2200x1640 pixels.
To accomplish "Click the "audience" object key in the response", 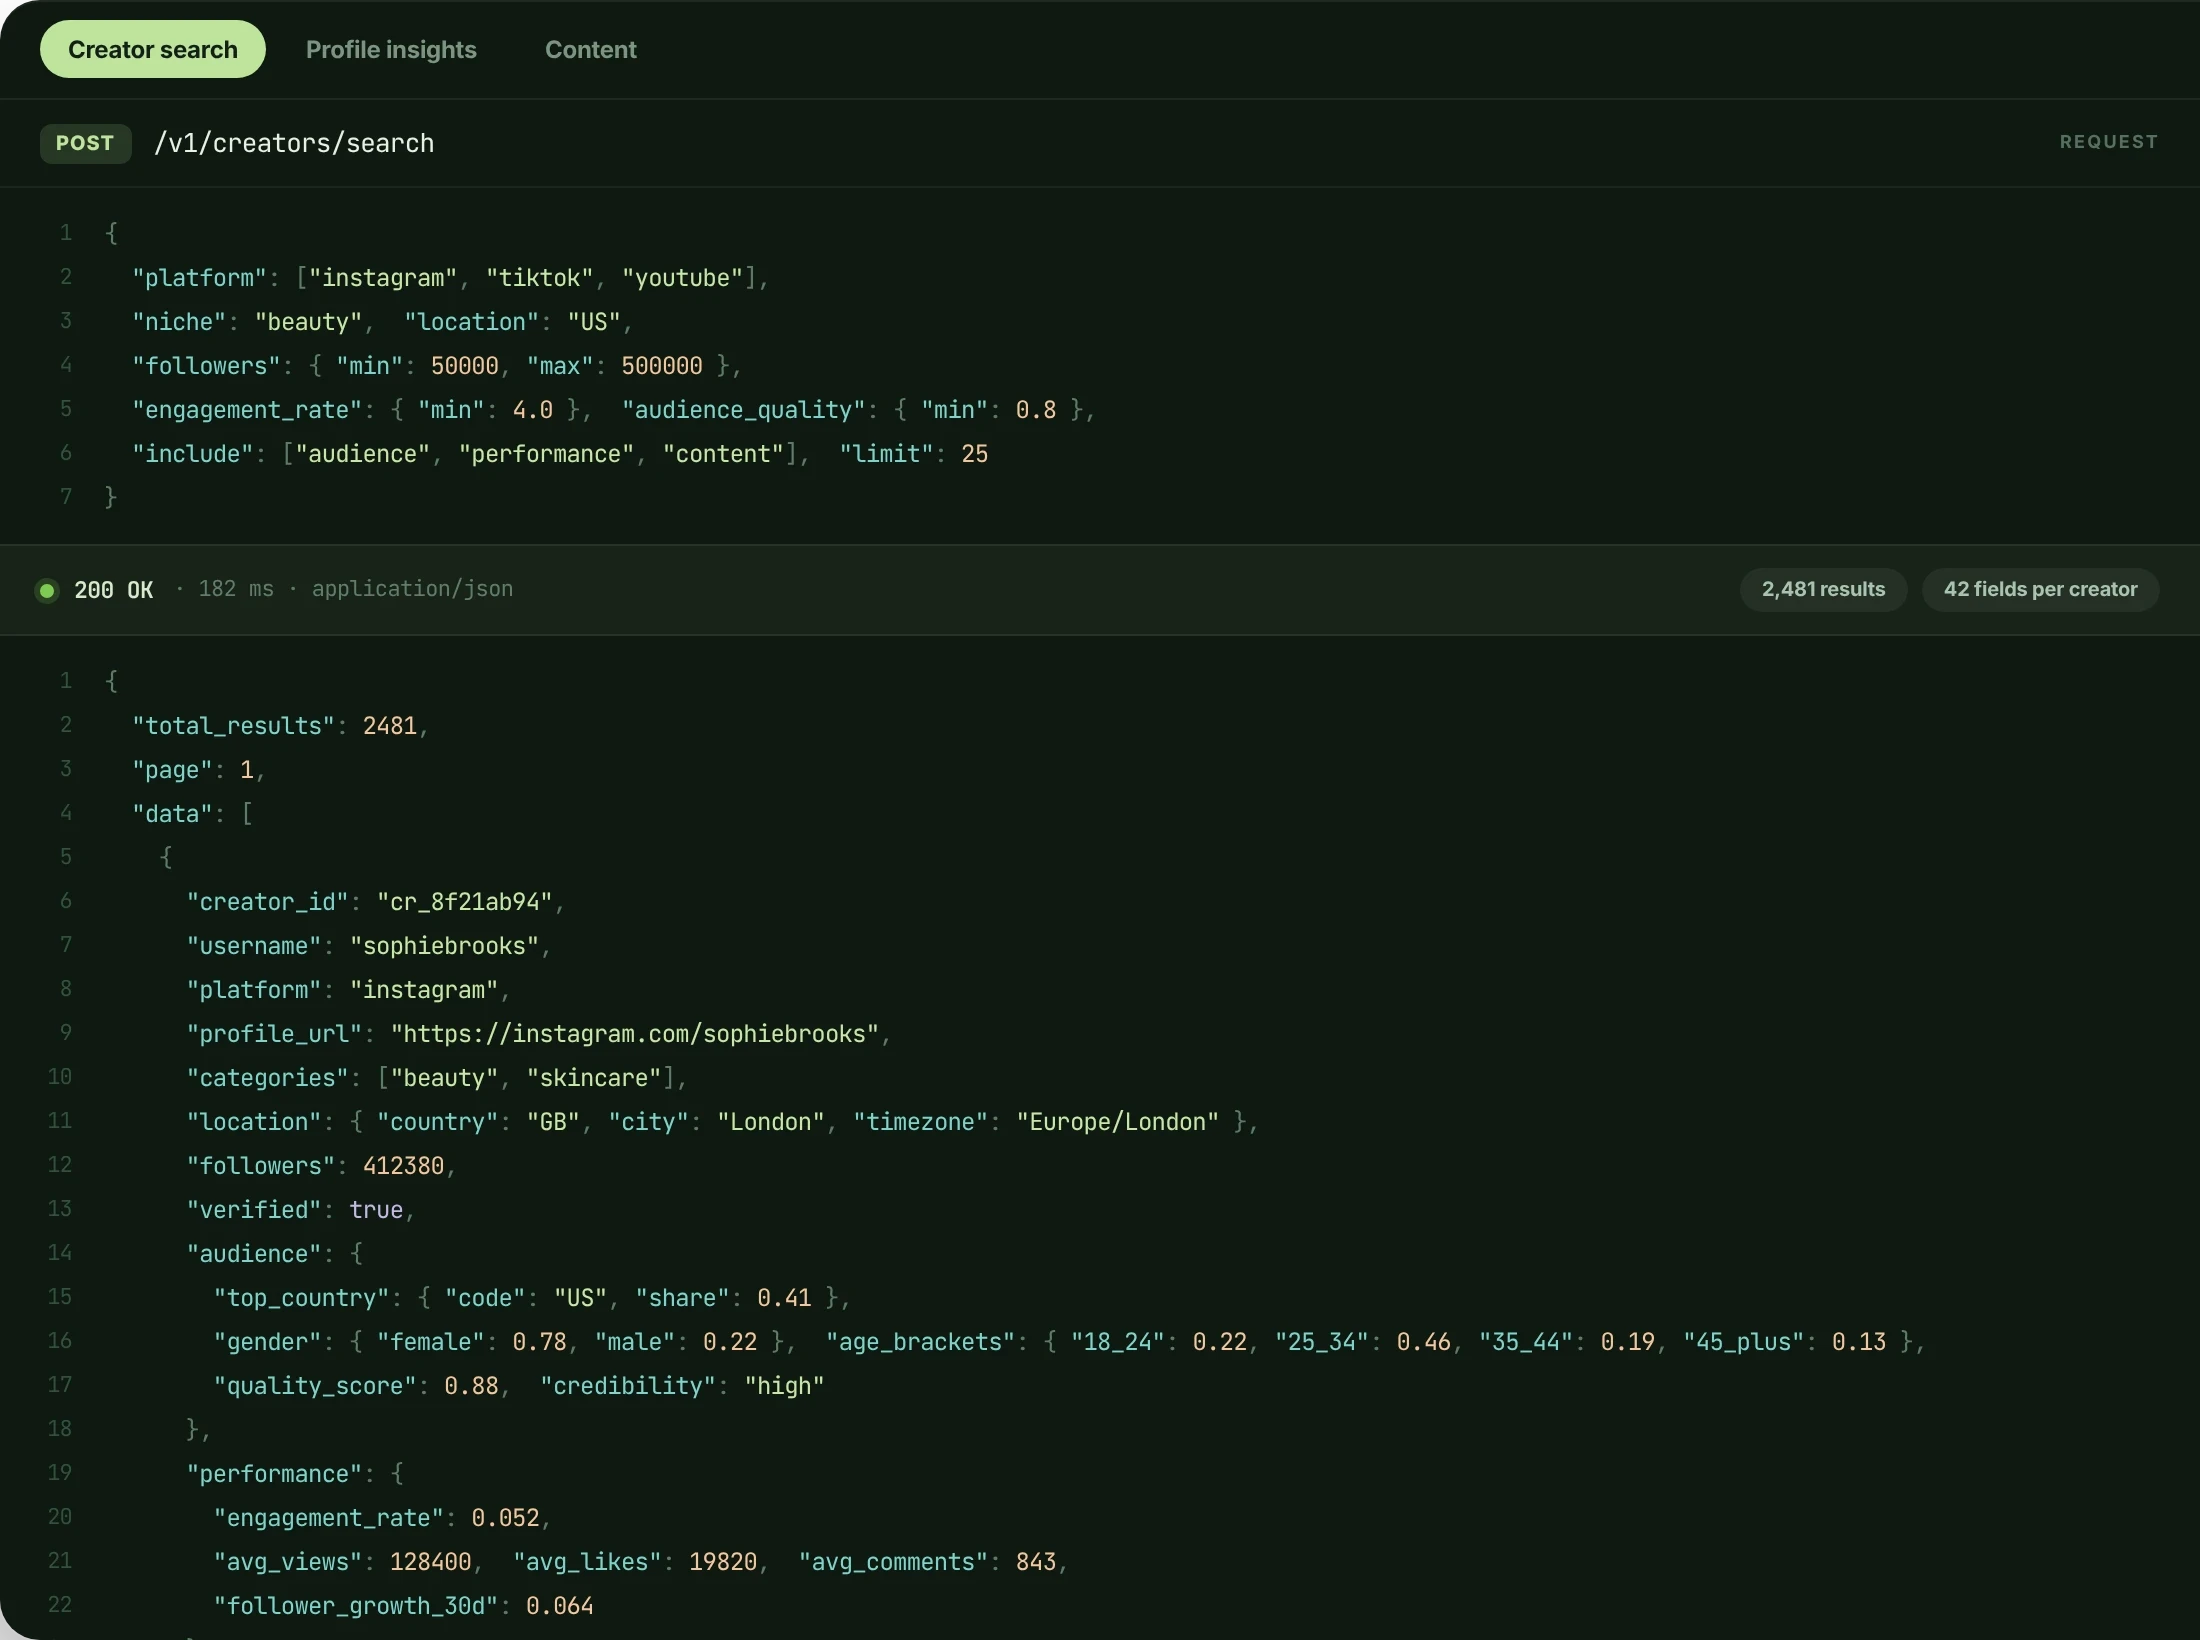I will pyautogui.click(x=254, y=1254).
